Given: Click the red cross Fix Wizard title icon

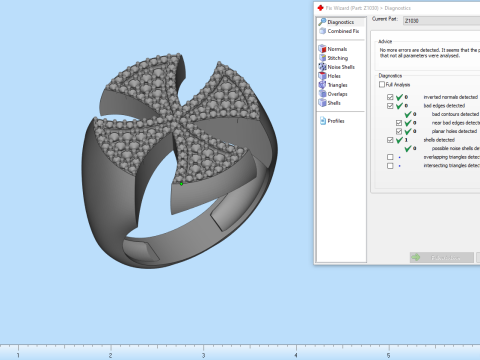Looking at the screenshot, I should click(x=320, y=8).
